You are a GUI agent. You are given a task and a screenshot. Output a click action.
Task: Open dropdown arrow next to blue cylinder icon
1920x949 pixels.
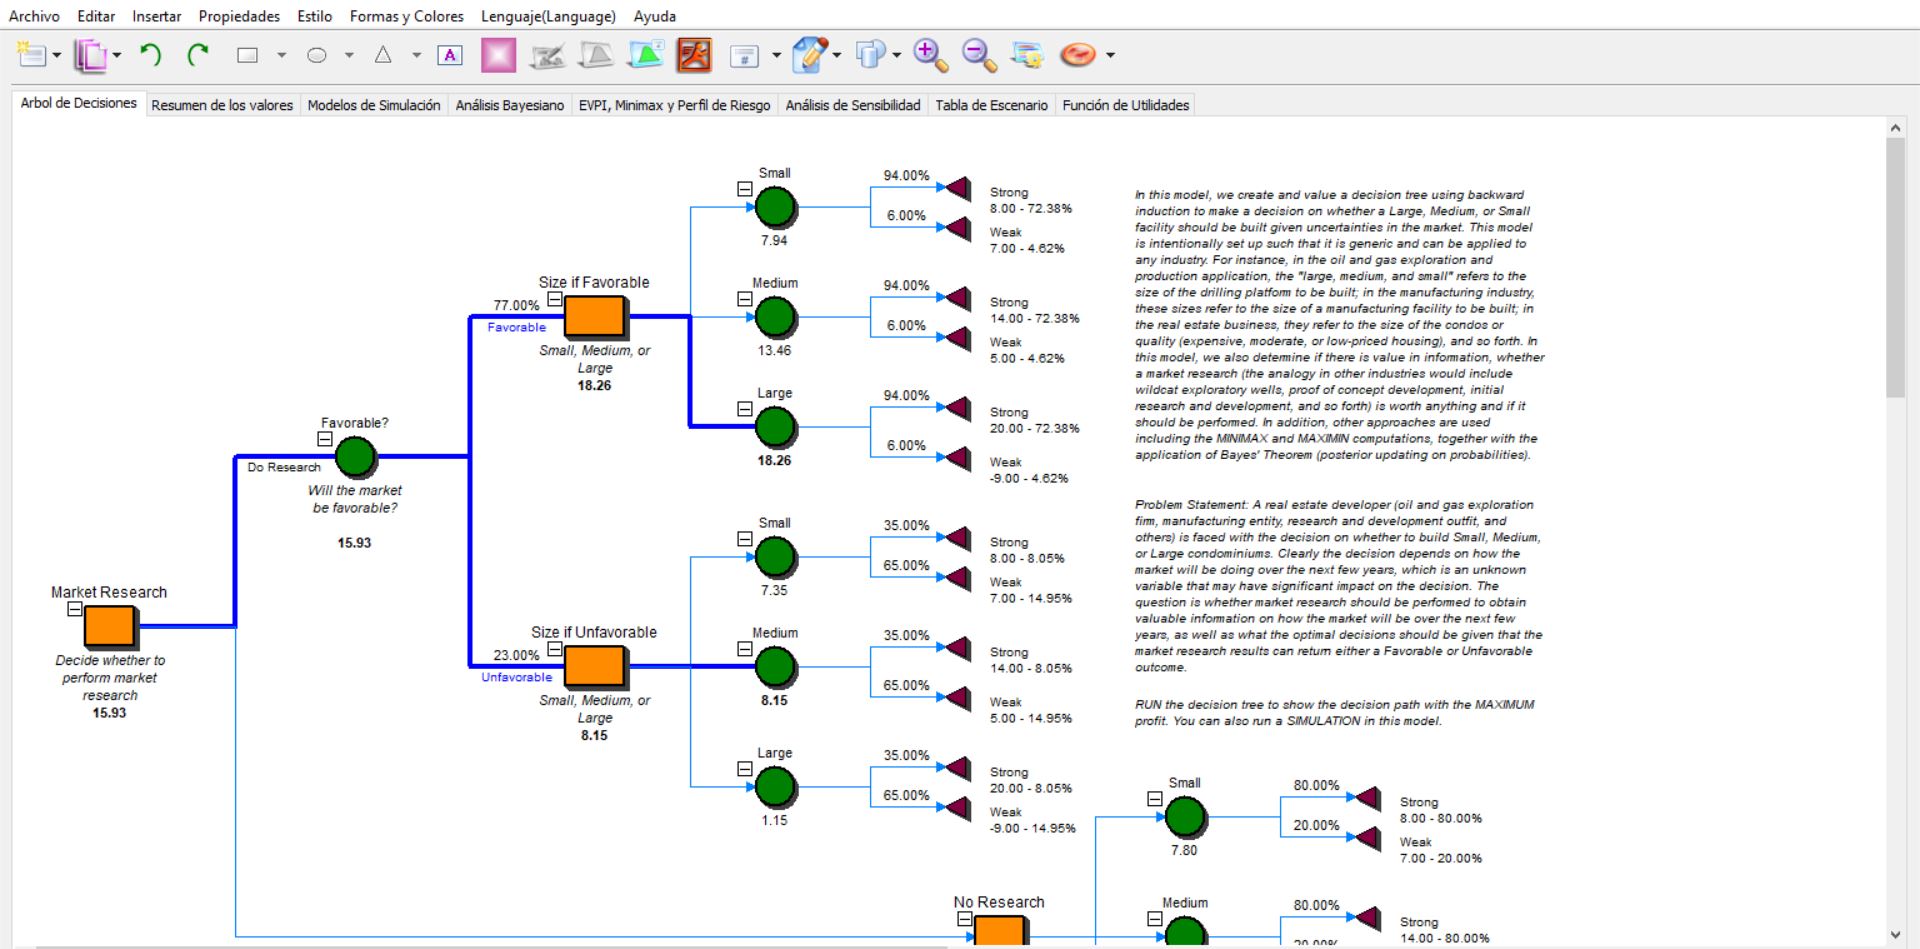coord(896,55)
